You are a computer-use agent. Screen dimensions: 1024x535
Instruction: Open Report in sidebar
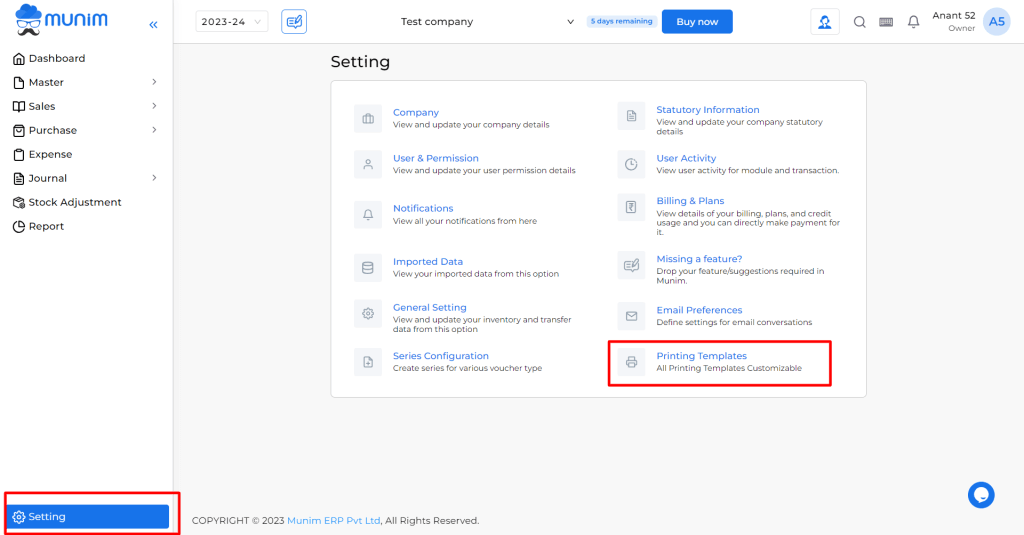click(x=46, y=227)
